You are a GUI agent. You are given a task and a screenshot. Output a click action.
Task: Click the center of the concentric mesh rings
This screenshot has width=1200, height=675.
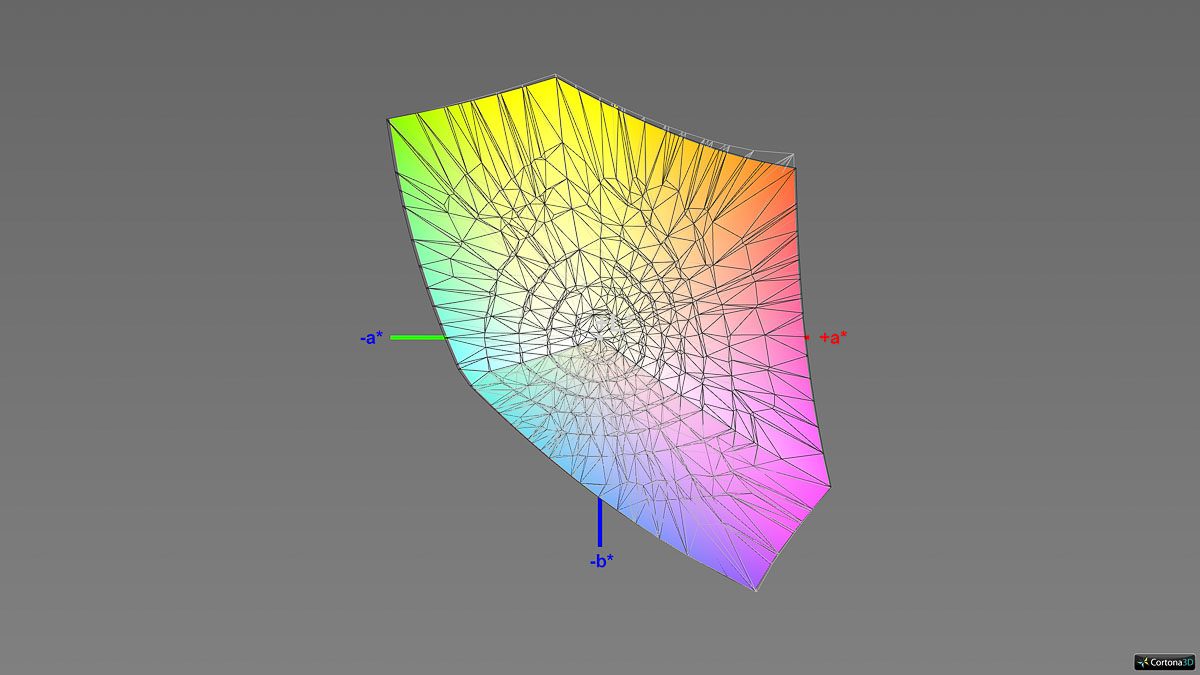click(x=598, y=326)
